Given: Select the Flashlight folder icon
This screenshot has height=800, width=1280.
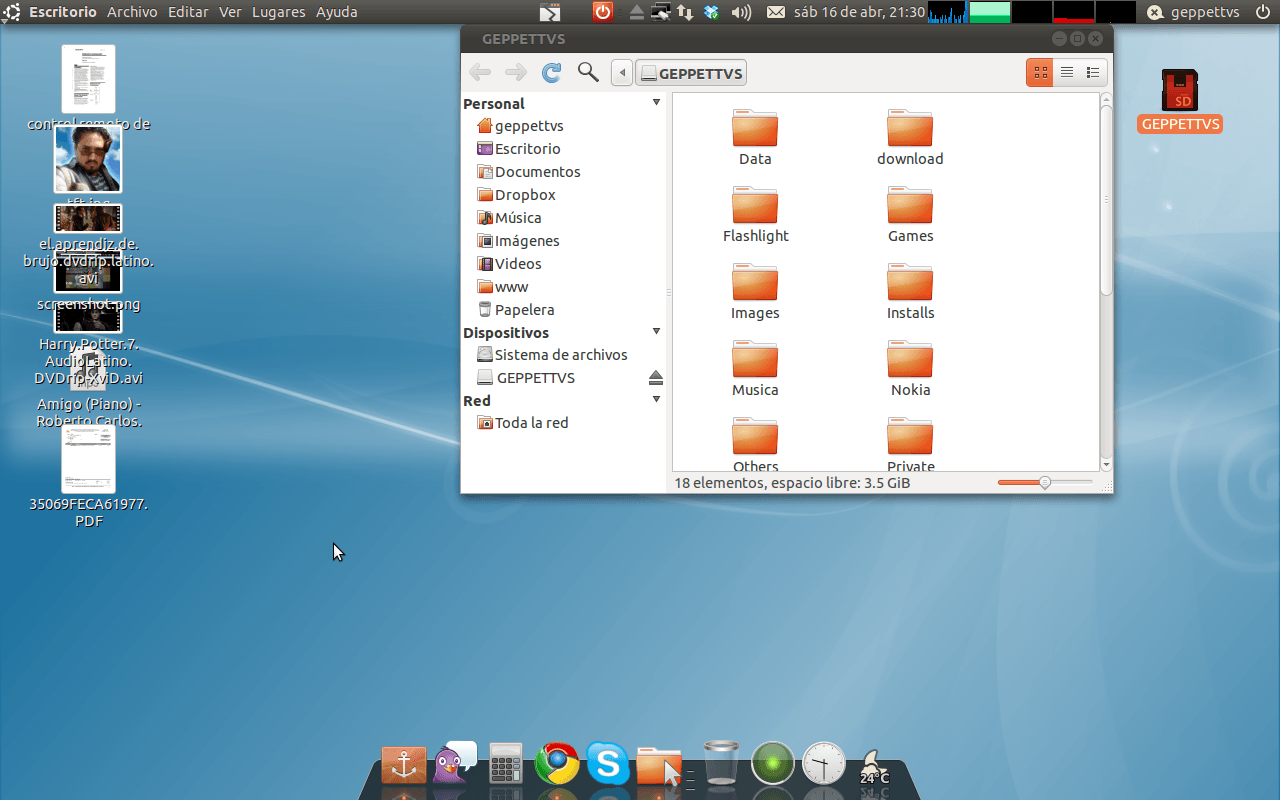Looking at the screenshot, I should pyautogui.click(x=755, y=205).
